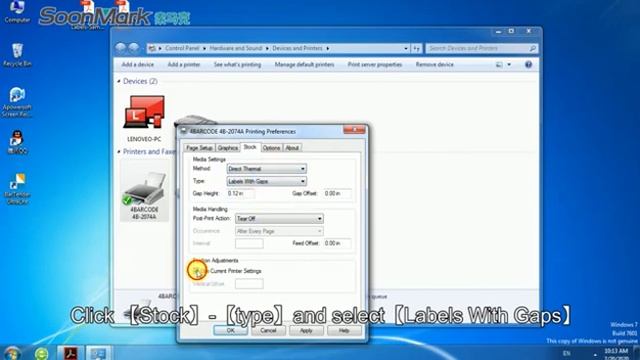The image size is (640, 360).
Task: Open the Adobe Reader taskbar icon
Action: pos(70,353)
